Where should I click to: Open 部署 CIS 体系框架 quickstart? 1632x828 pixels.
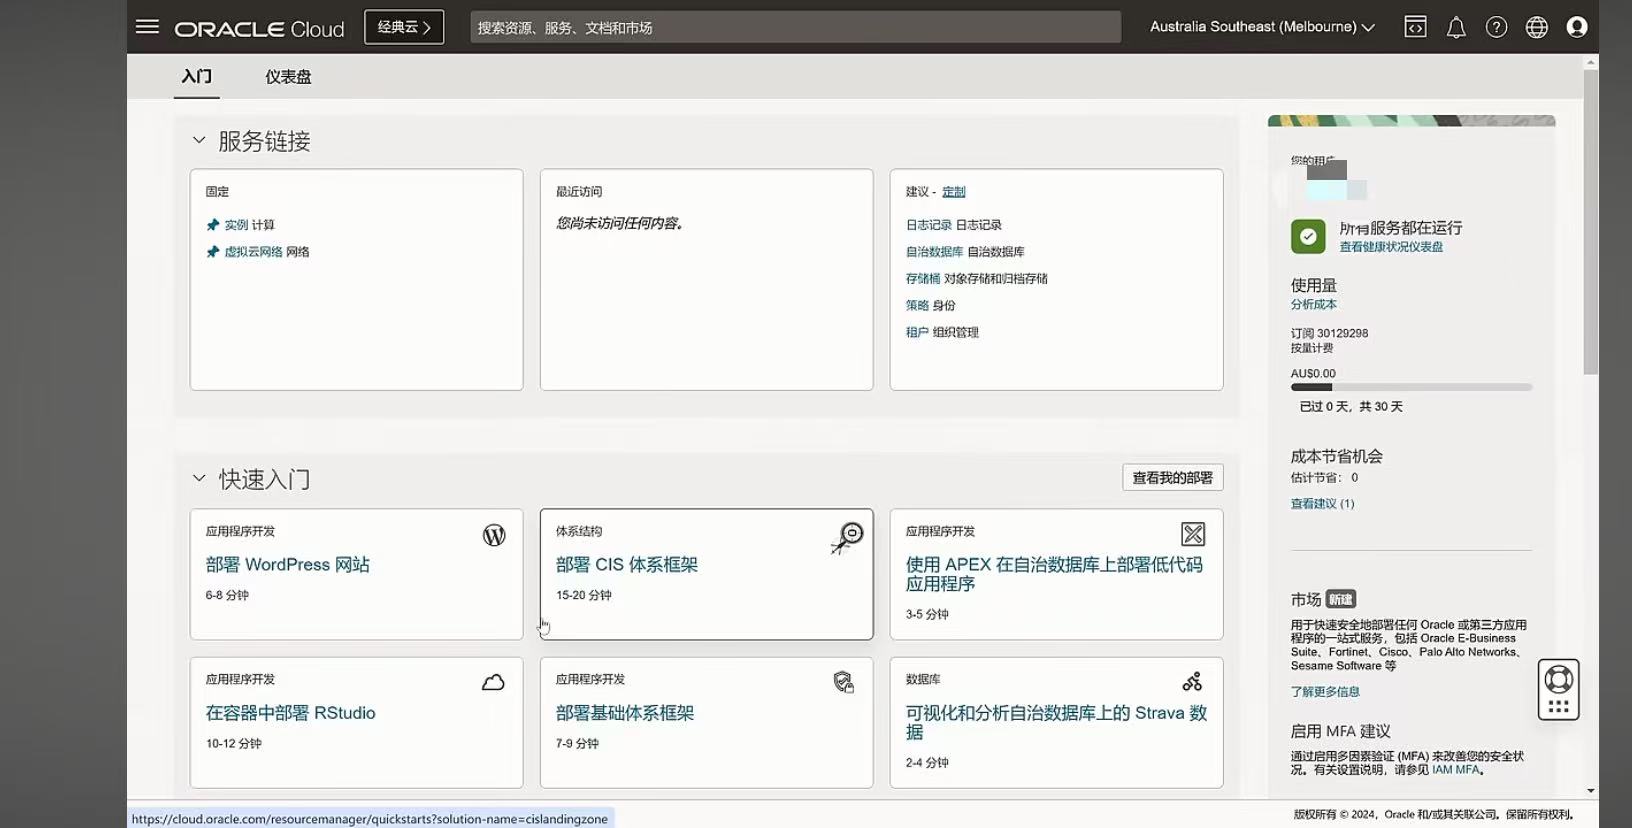click(x=627, y=565)
